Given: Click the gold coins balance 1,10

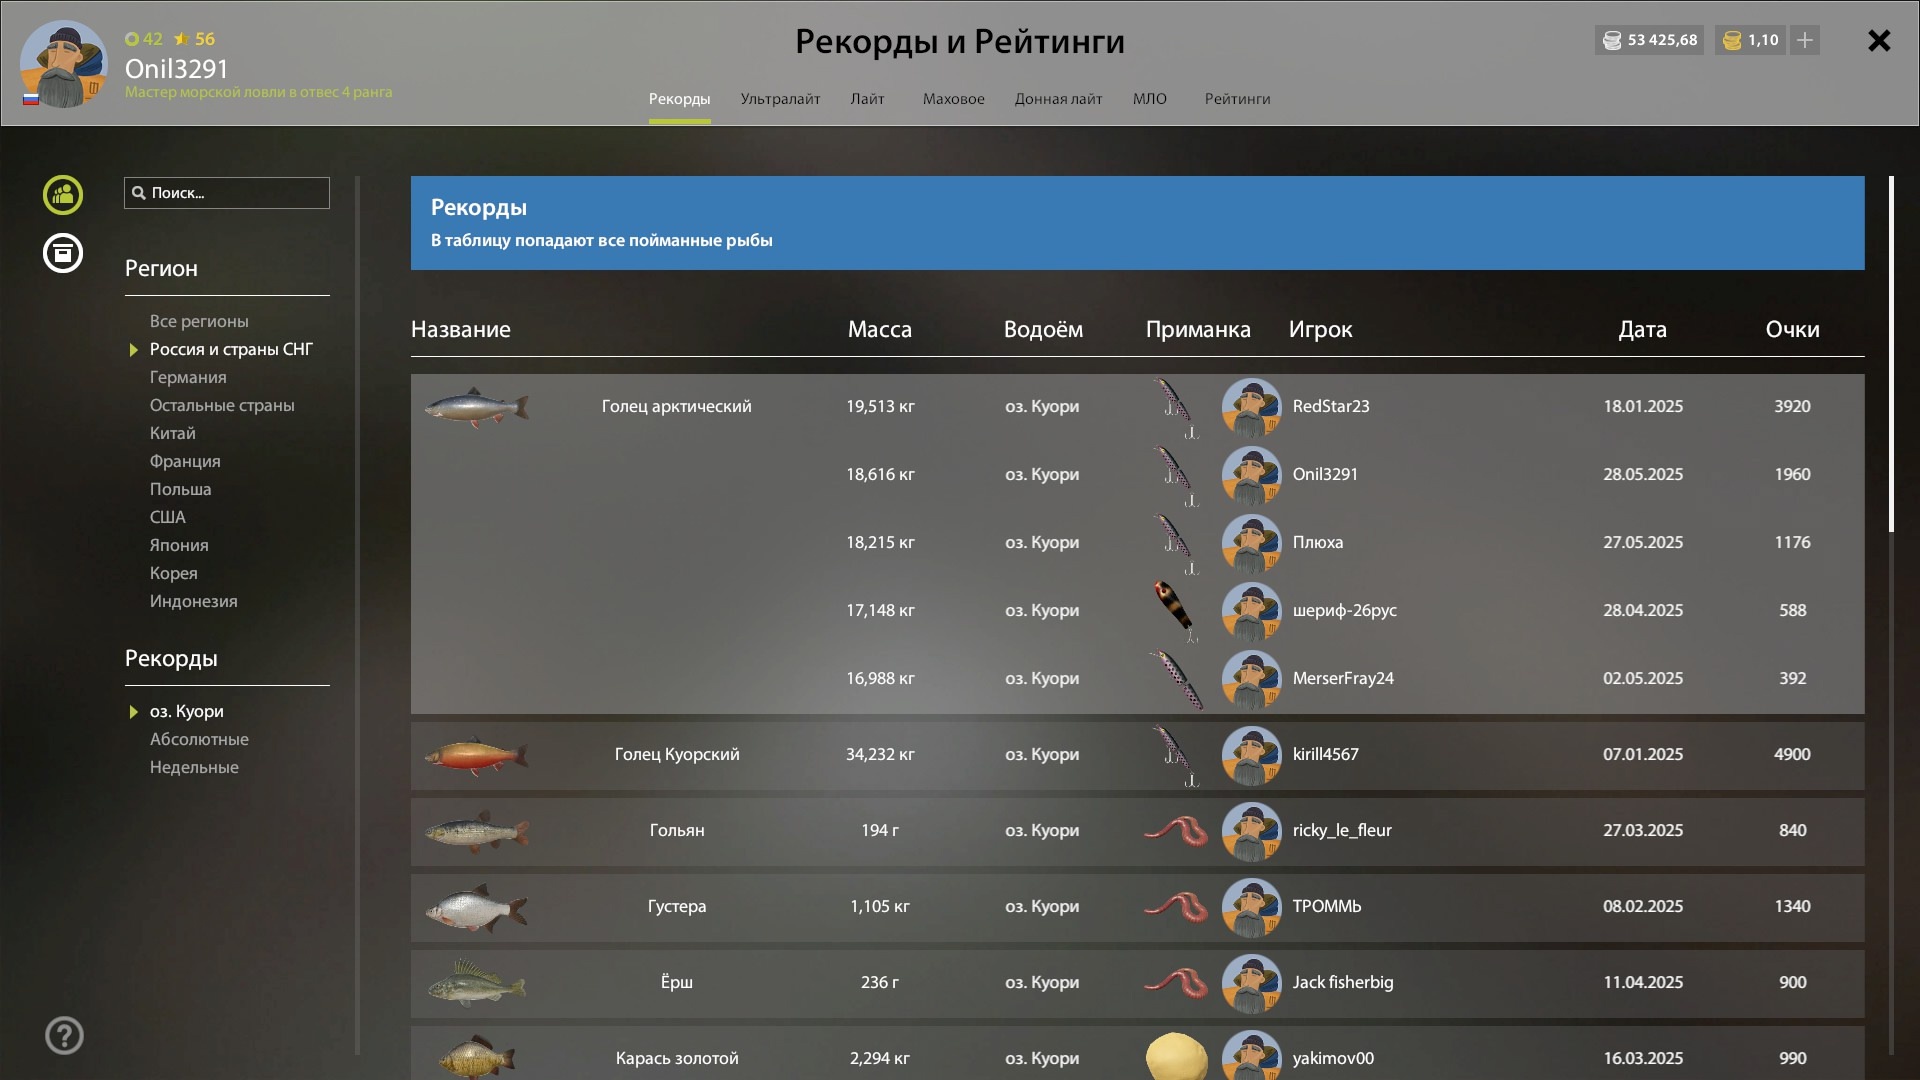Looking at the screenshot, I should (1750, 40).
